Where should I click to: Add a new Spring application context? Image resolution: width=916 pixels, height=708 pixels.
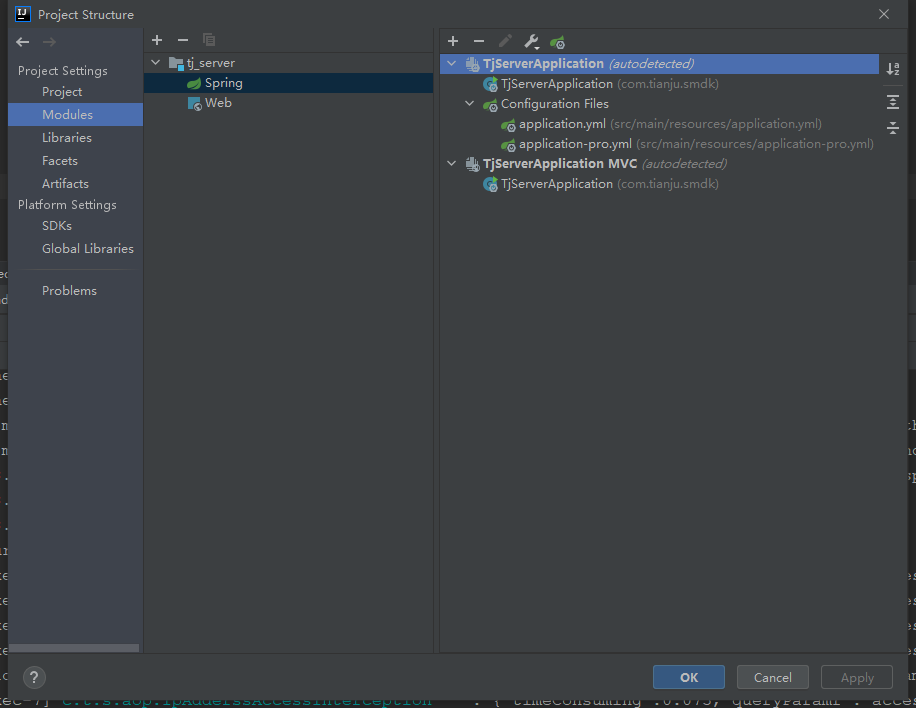click(453, 41)
